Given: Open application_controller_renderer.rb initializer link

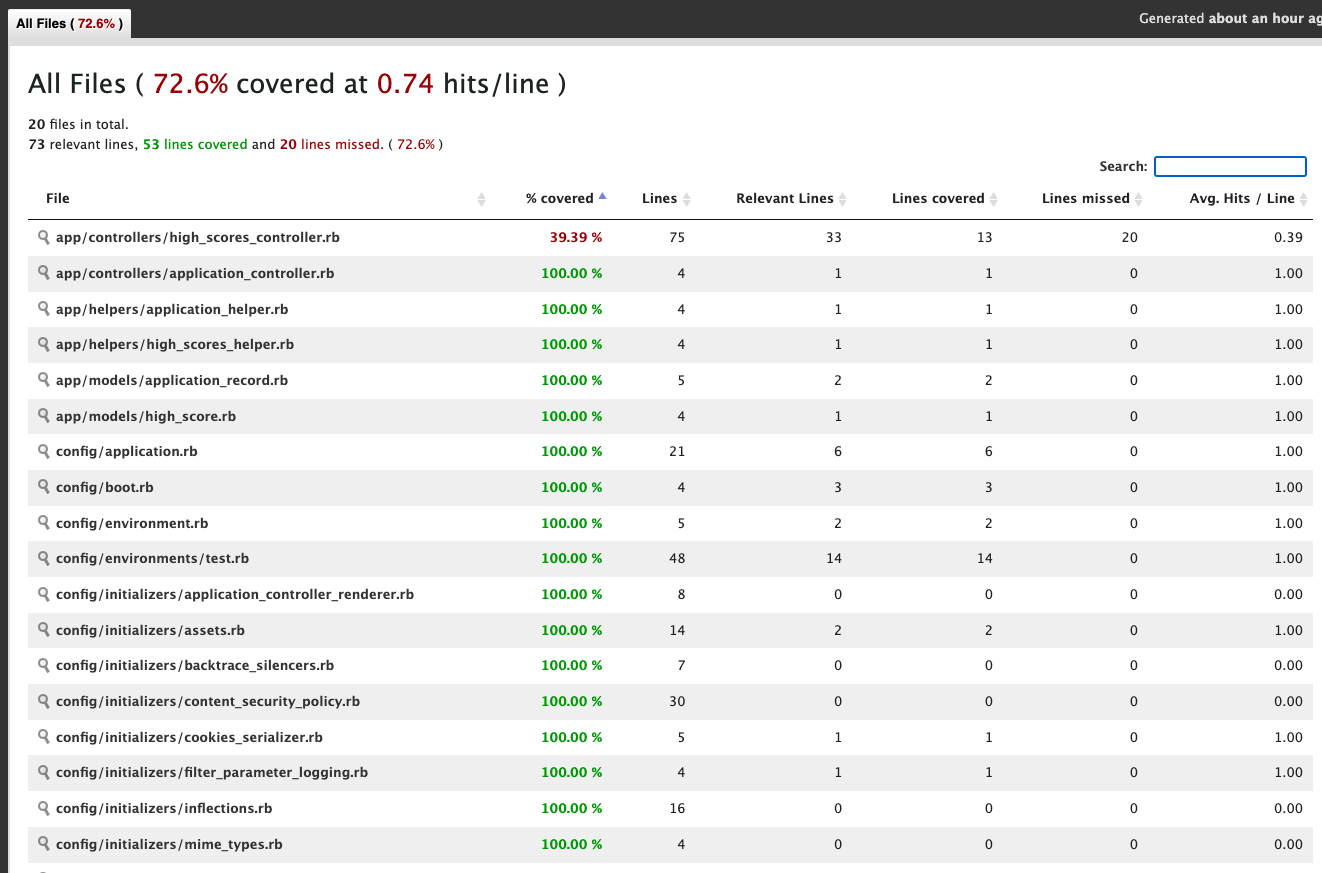Looking at the screenshot, I should [235, 594].
